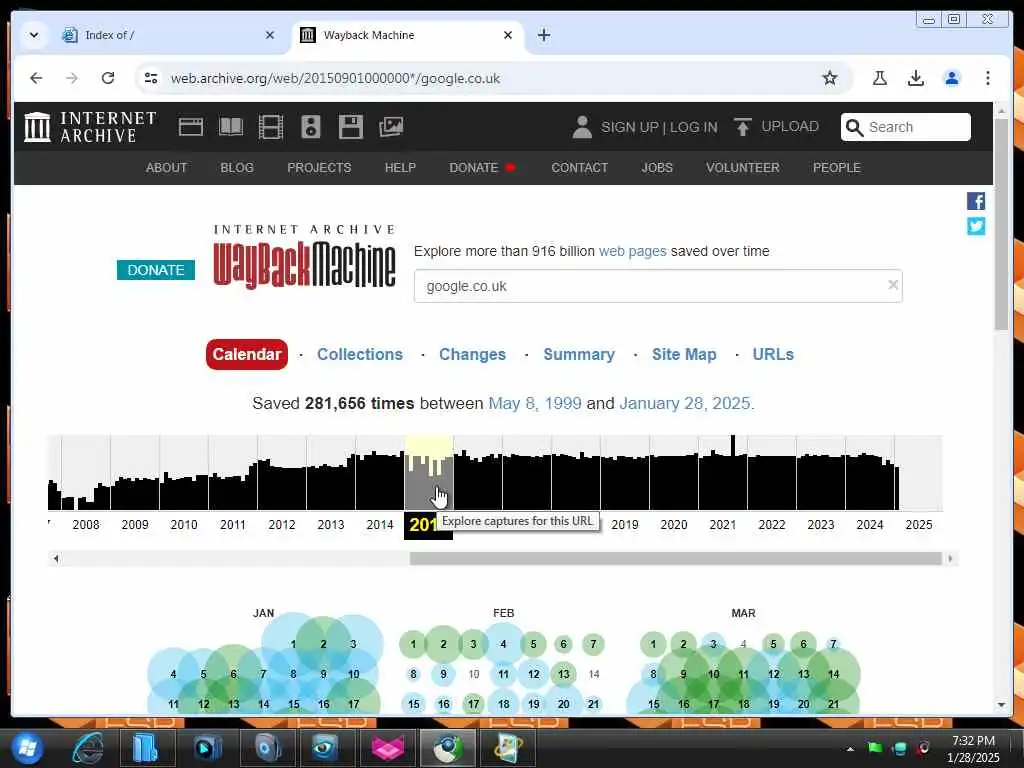Open Chrome downloads icon
The height and width of the screenshot is (768, 1024).
(x=916, y=78)
